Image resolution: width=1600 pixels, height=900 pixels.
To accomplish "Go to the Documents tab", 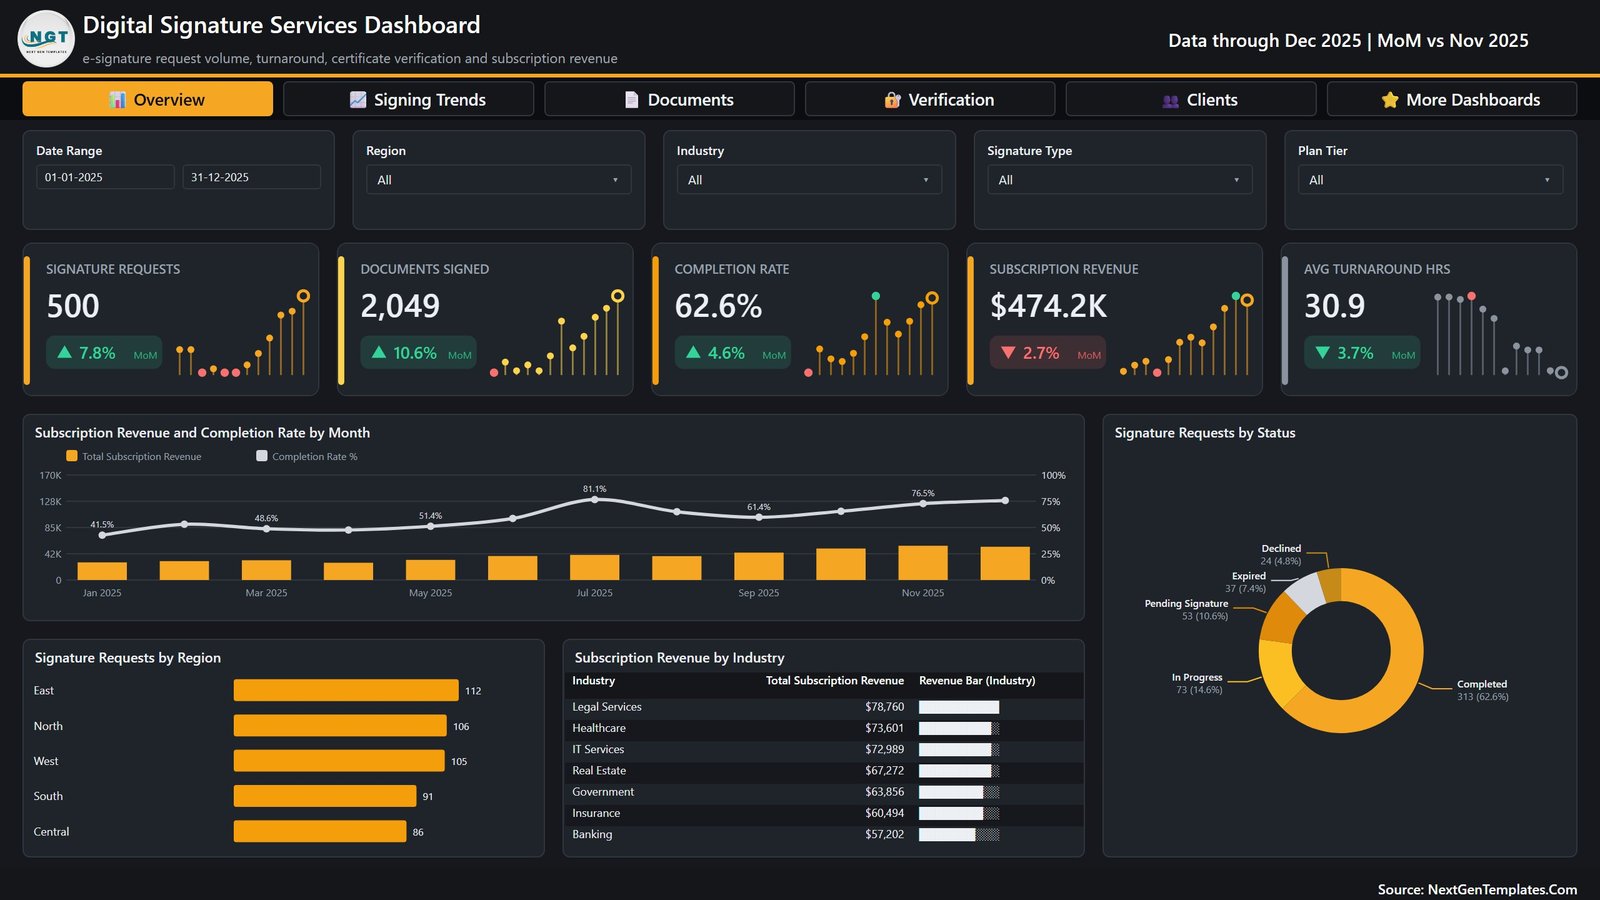I will click(x=669, y=99).
